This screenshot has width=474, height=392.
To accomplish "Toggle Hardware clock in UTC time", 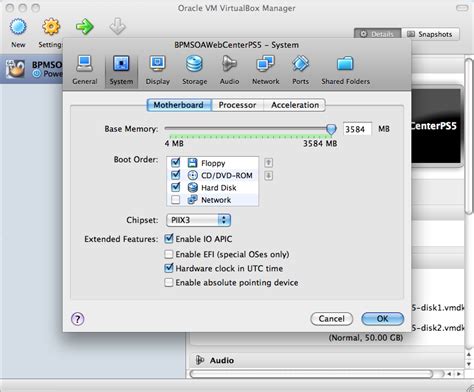I will [x=169, y=268].
